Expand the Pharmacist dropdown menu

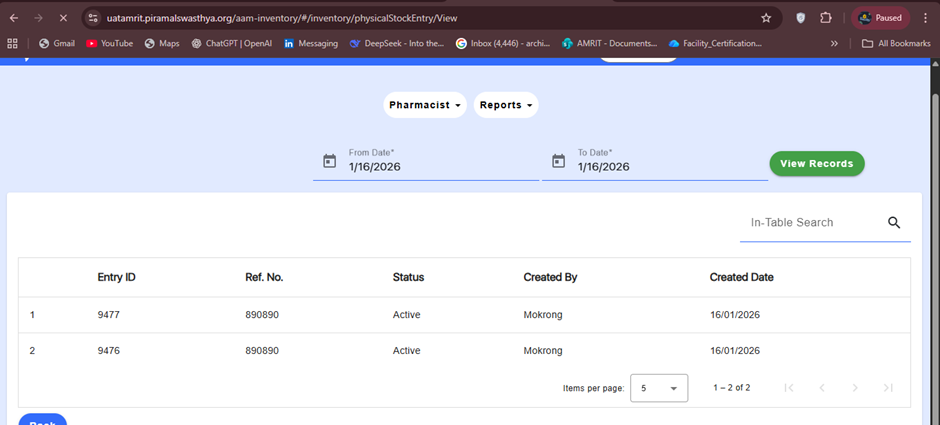425,105
